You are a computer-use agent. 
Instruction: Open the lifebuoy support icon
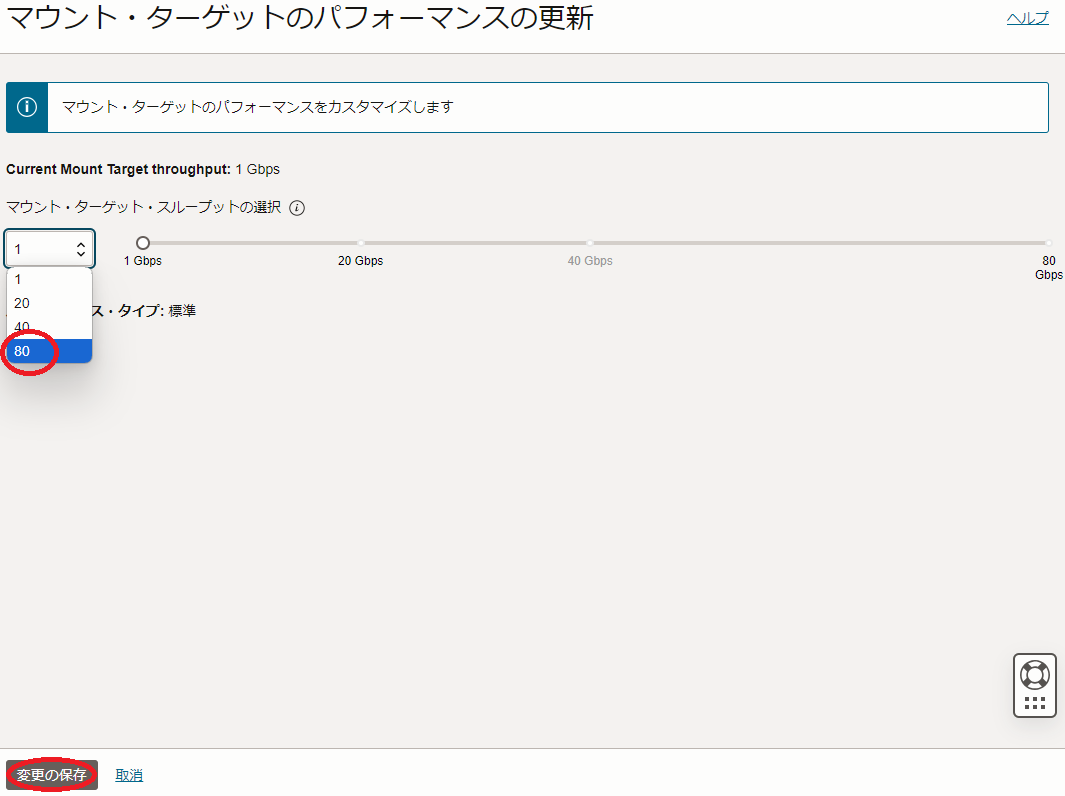tap(1035, 674)
